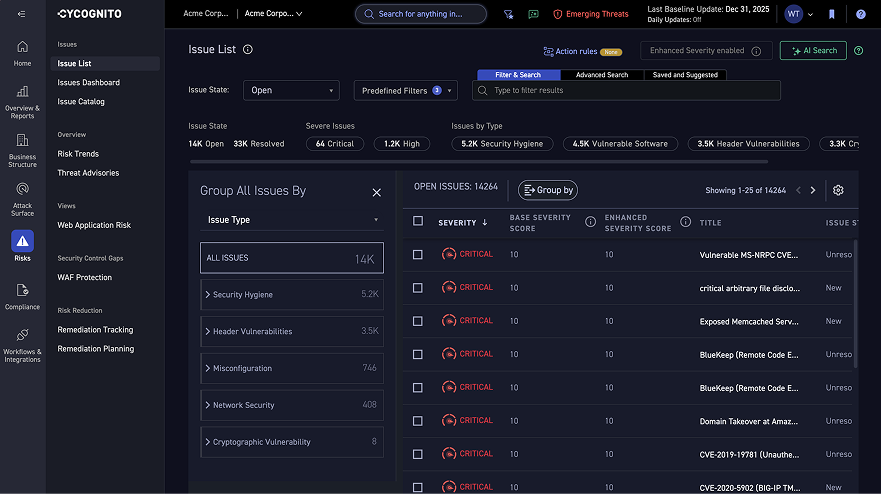Open Issues Dashboard in the side menu
Screen dimensions: 882x494
(89, 83)
